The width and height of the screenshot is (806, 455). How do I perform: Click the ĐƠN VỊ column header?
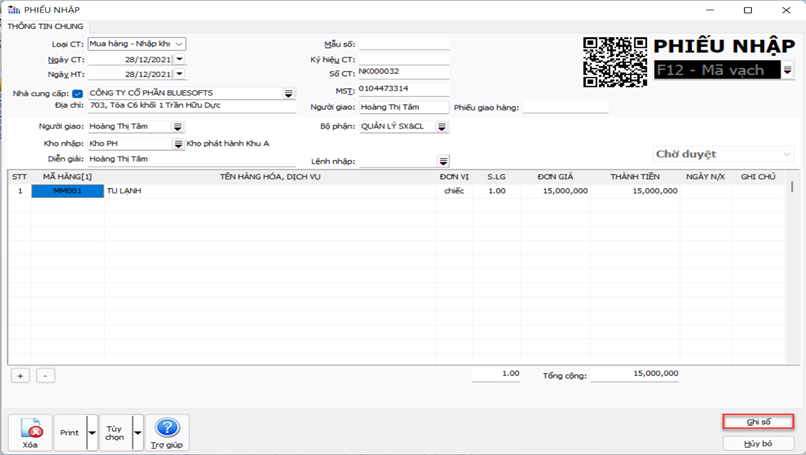coord(454,177)
